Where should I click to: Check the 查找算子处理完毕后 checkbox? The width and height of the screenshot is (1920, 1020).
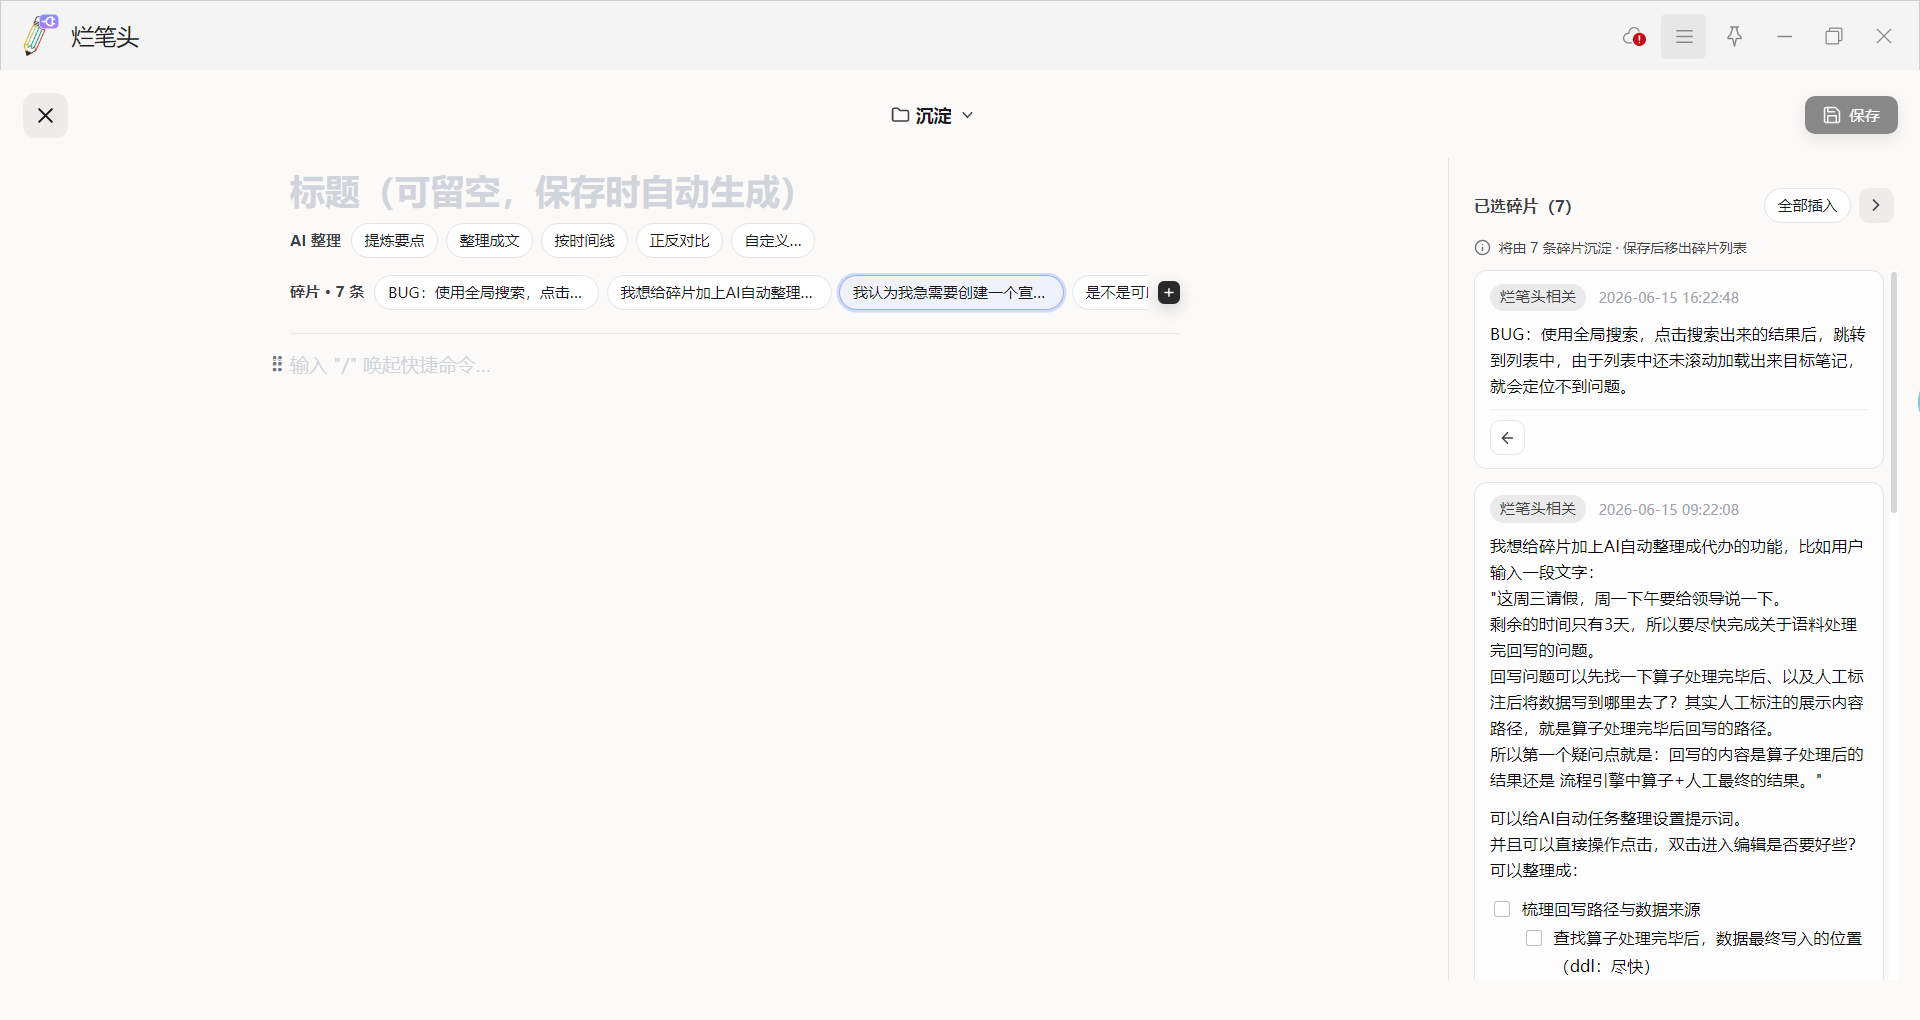pos(1533,938)
